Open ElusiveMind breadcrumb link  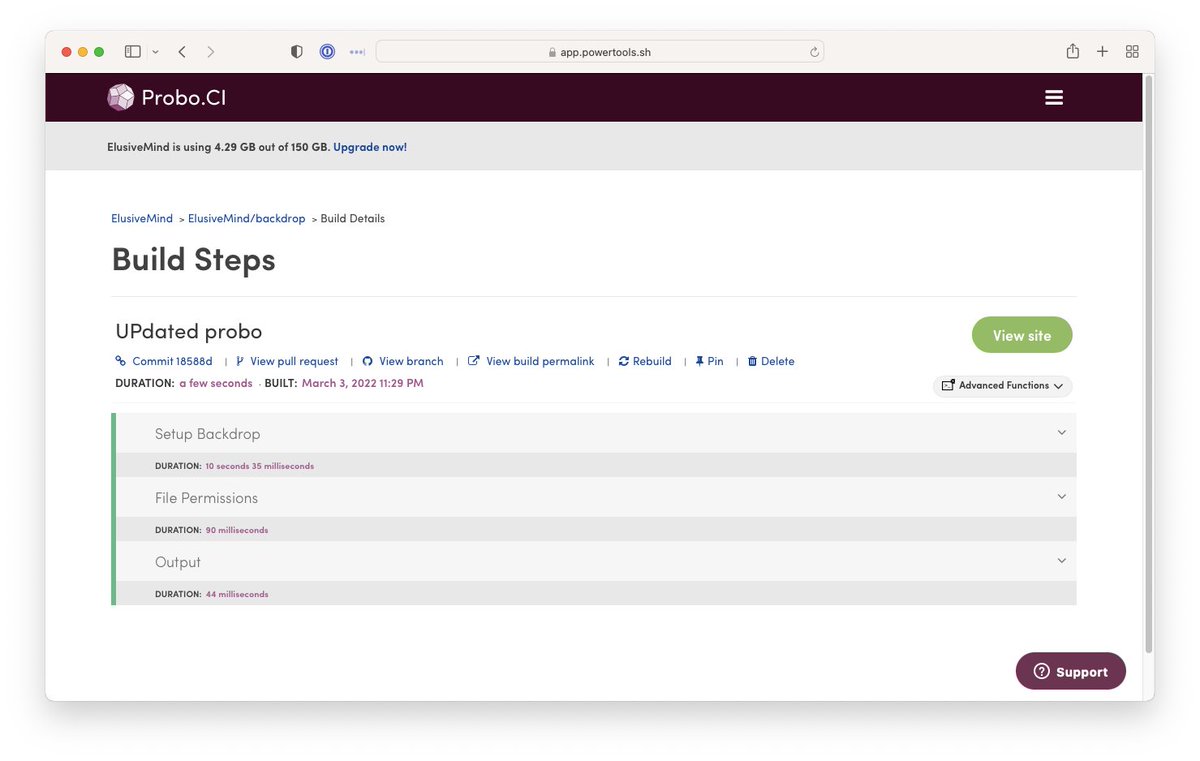[142, 218]
